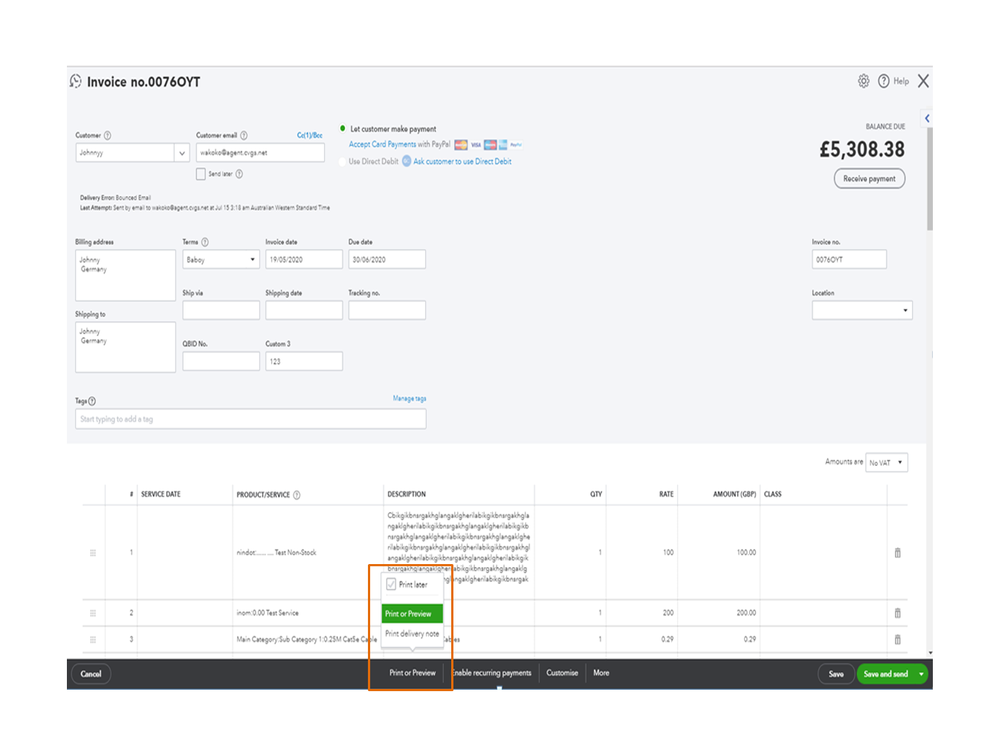This screenshot has height=749, width=999.
Task: Open Help question mark icon
Action: pyautogui.click(x=884, y=81)
